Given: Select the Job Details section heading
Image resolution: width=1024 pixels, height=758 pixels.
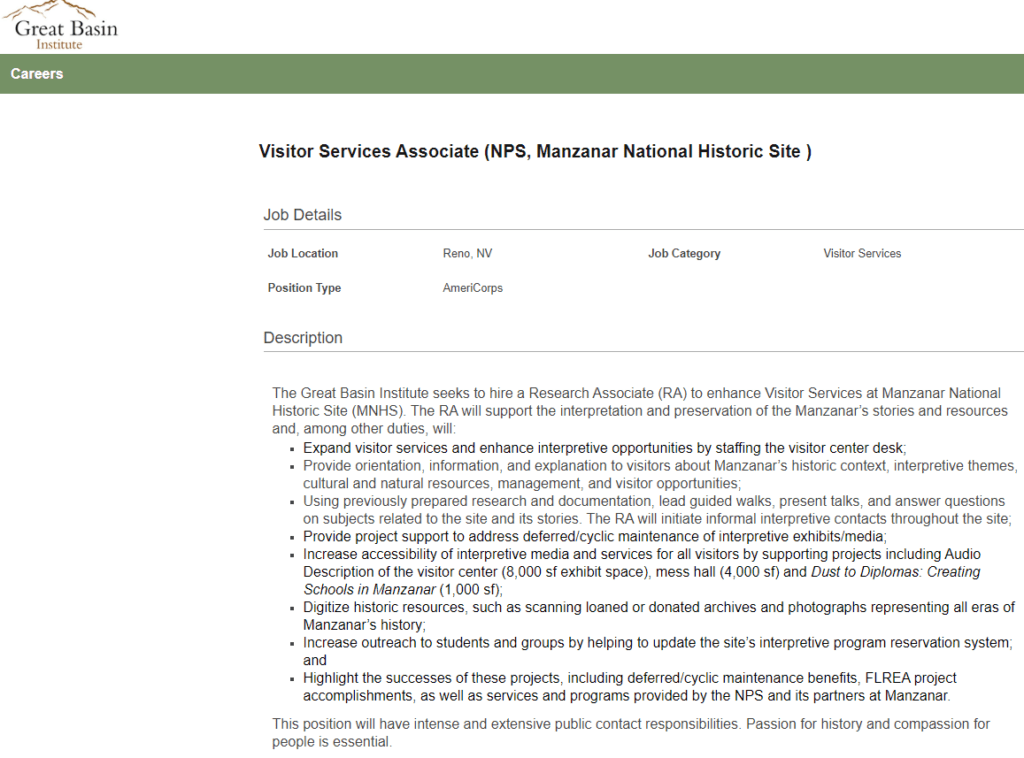Looking at the screenshot, I should click(302, 215).
